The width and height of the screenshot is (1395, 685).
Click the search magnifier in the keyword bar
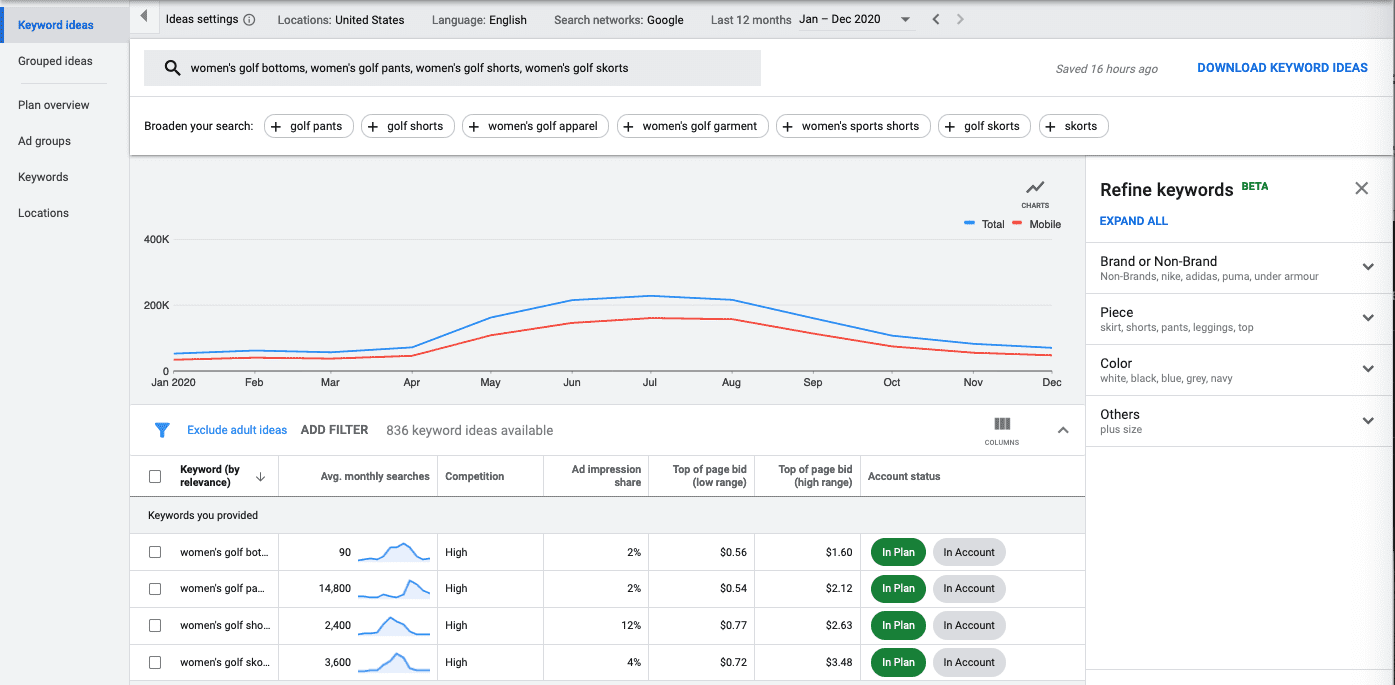coord(171,67)
